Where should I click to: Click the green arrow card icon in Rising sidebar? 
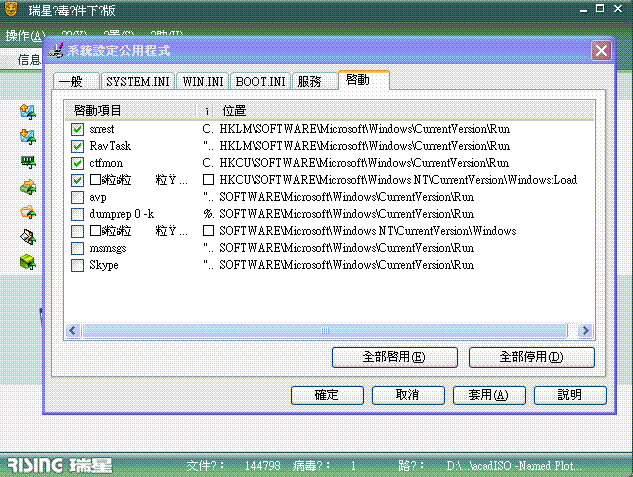[x=28, y=187]
